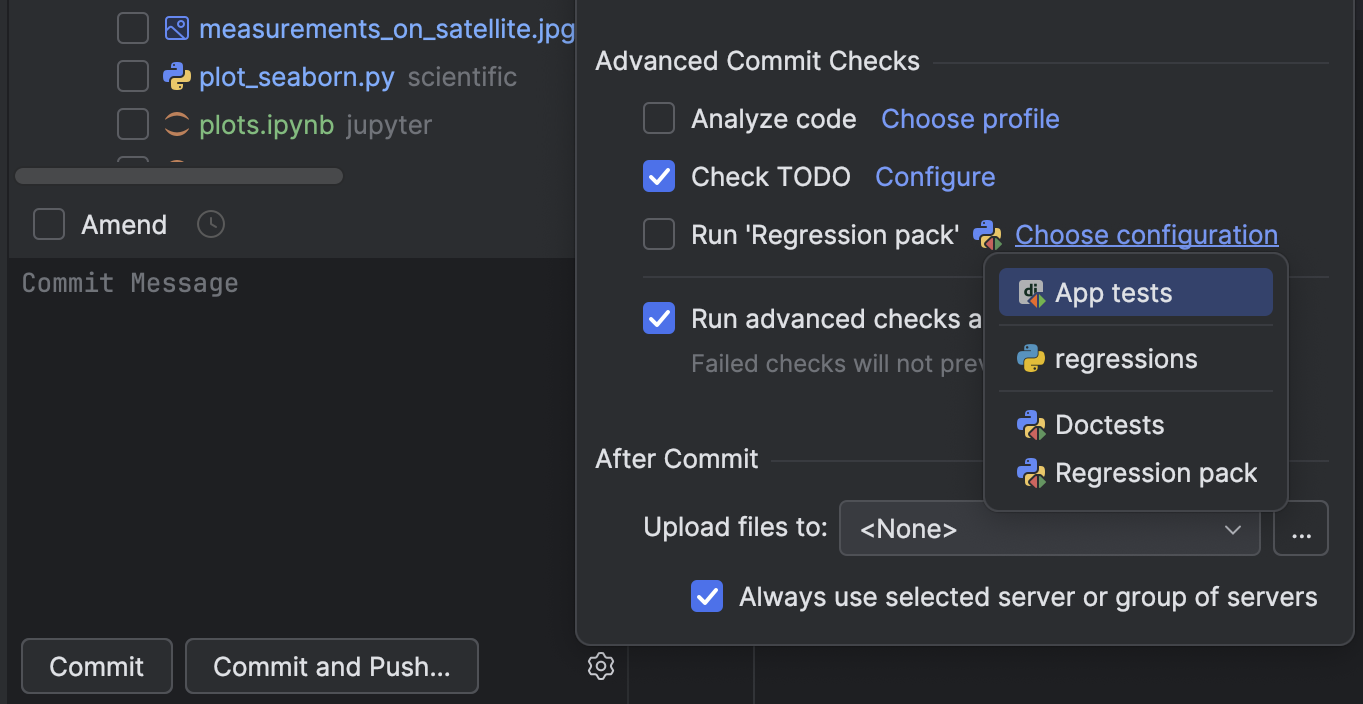1363x704 pixels.
Task: Click the Django icon next to App tests
Action: [x=1031, y=293]
